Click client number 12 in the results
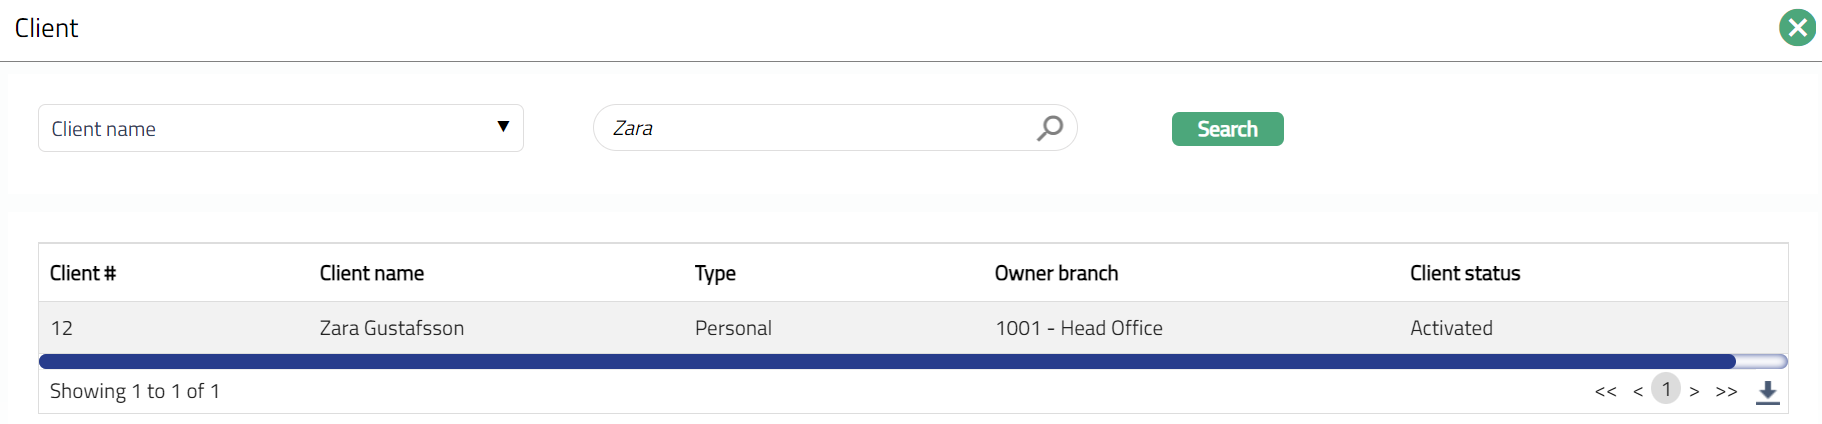1822x424 pixels. [x=62, y=328]
